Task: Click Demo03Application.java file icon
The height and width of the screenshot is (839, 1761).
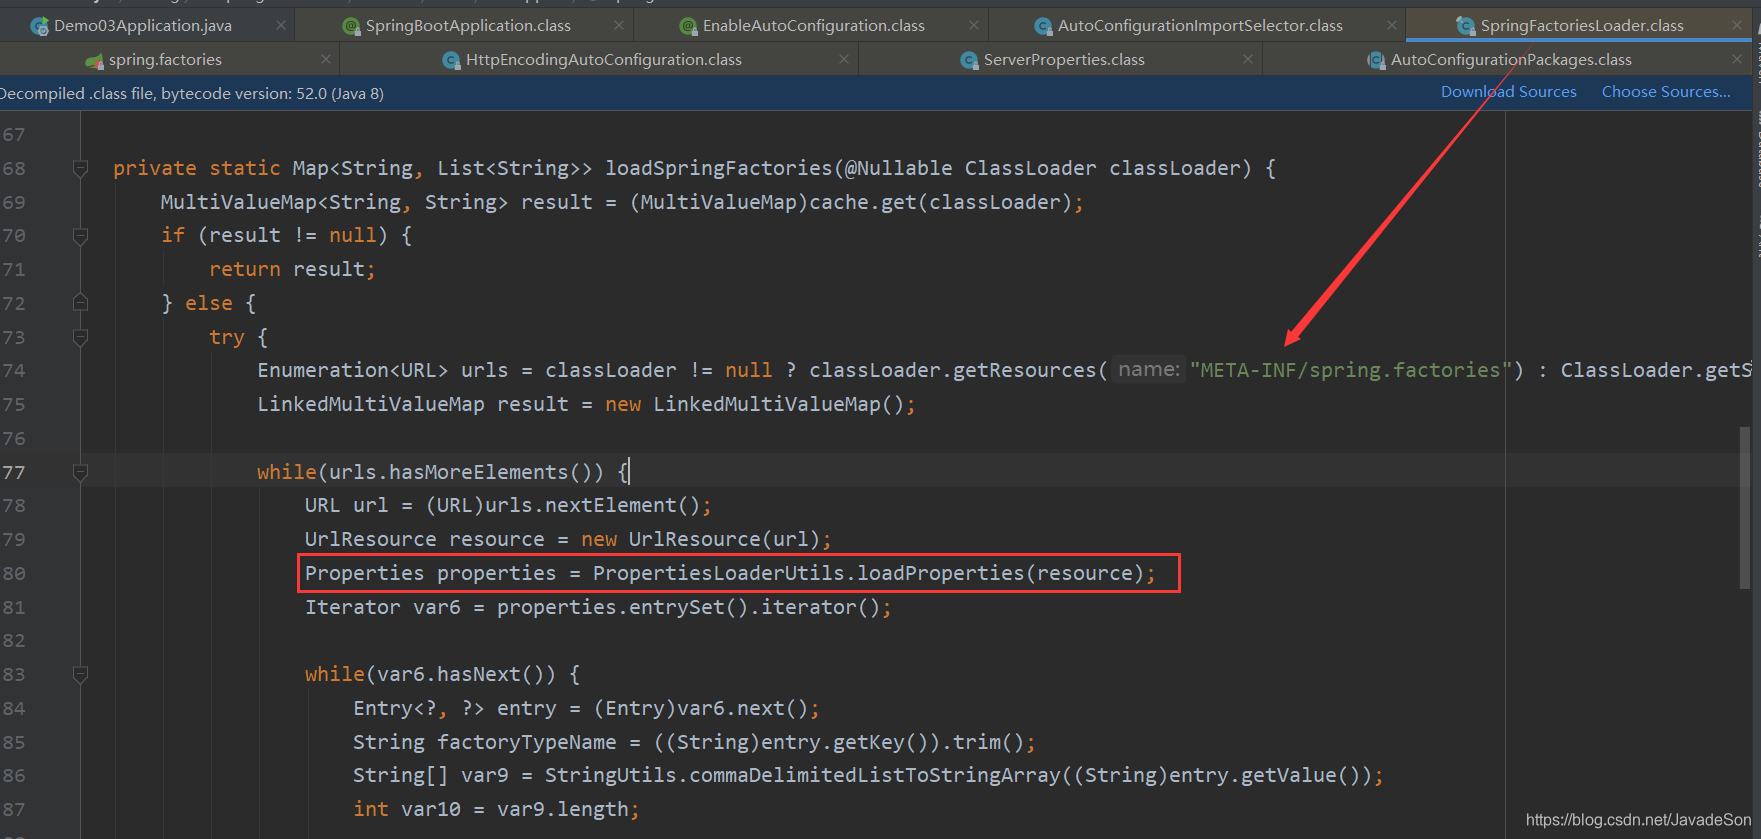Action: [x=40, y=26]
